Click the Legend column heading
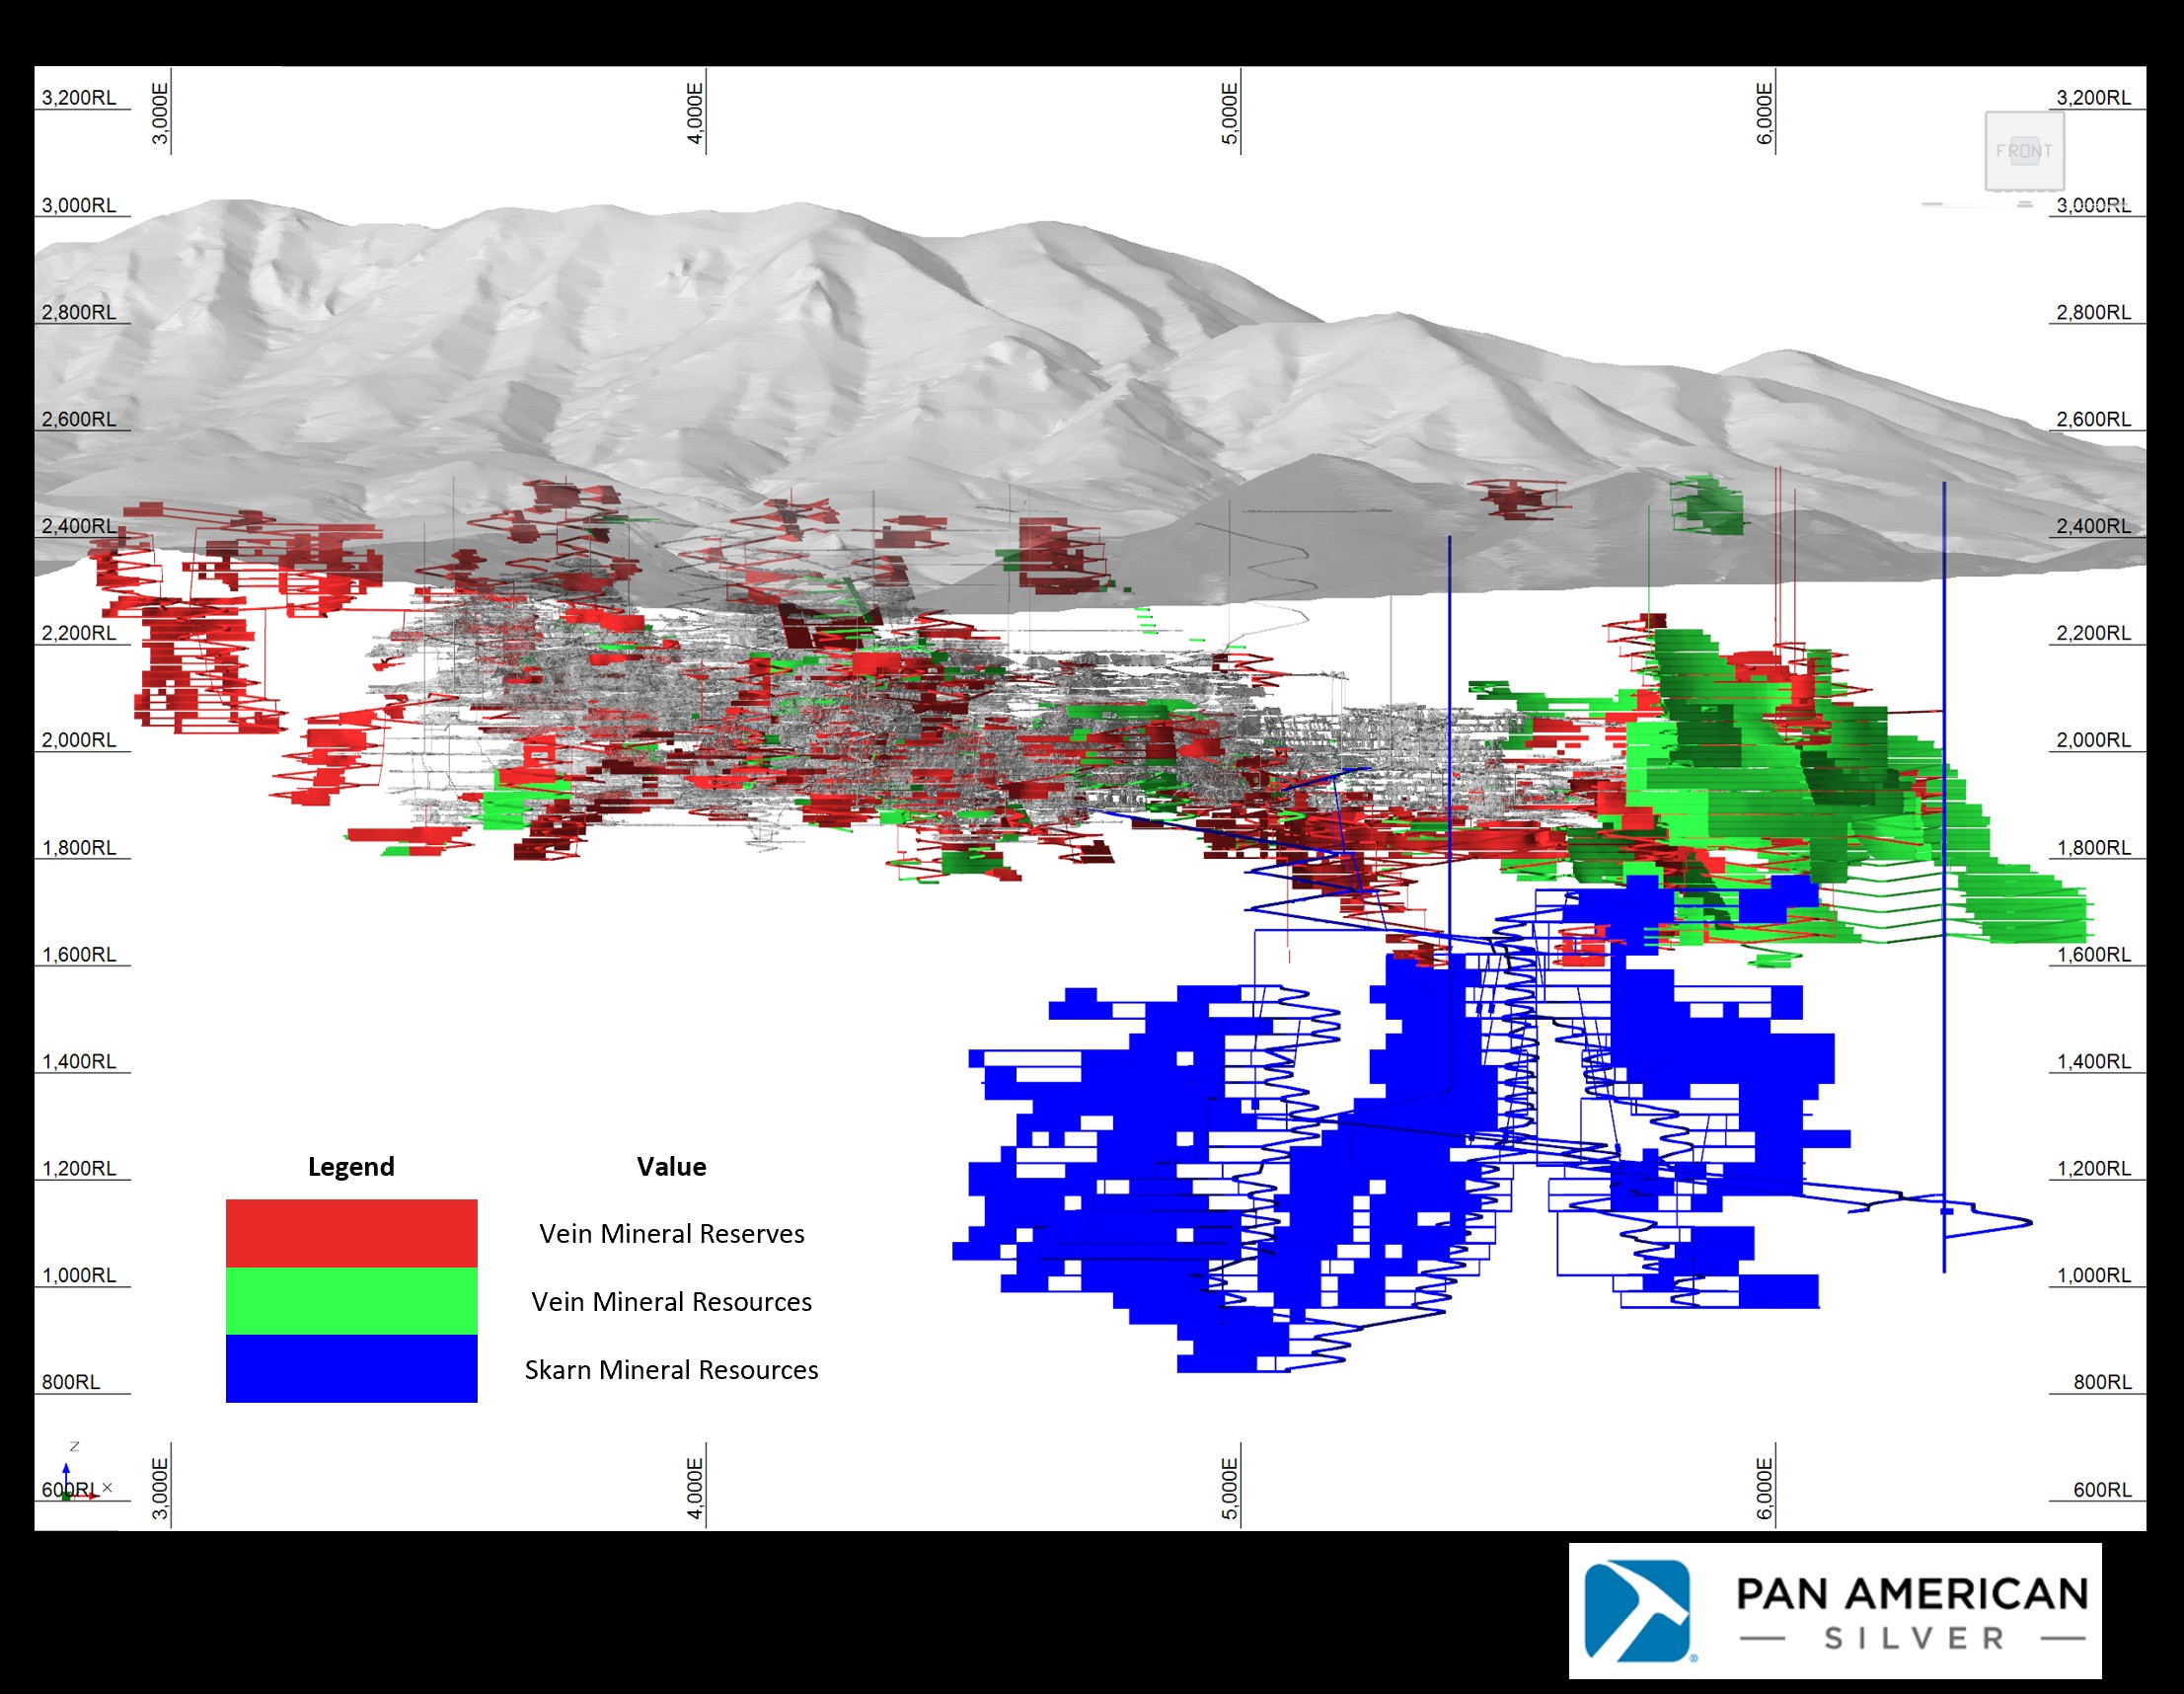The height and width of the screenshot is (1694, 2184). pyautogui.click(x=351, y=1167)
